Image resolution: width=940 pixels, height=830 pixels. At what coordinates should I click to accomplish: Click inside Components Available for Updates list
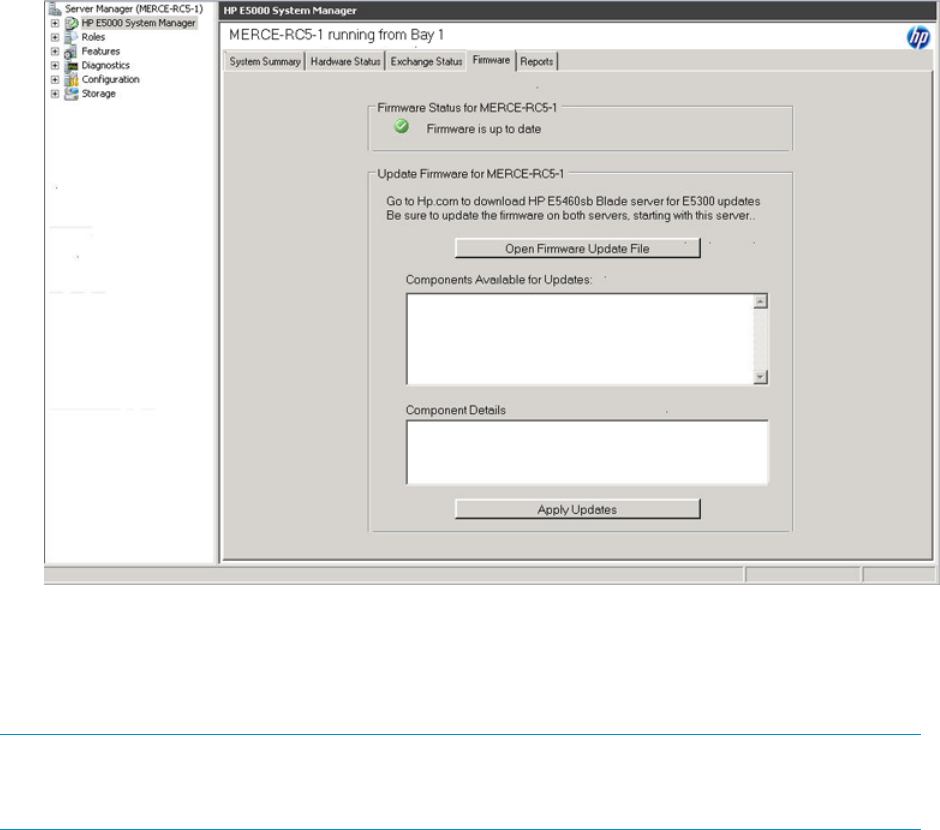pos(580,339)
